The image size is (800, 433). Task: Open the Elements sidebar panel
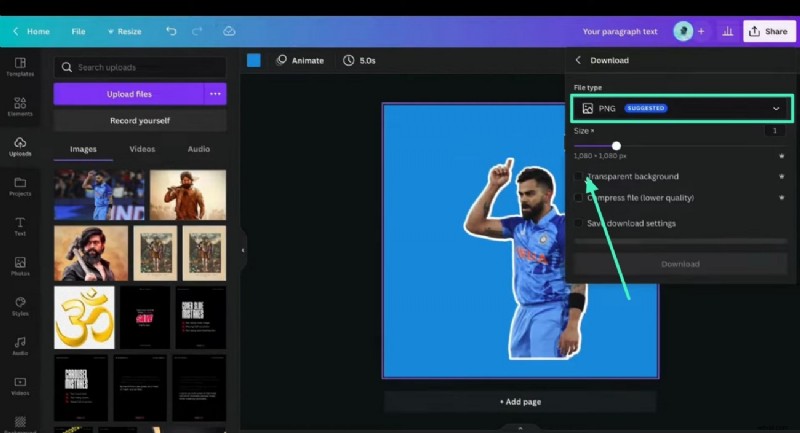pyautogui.click(x=20, y=107)
